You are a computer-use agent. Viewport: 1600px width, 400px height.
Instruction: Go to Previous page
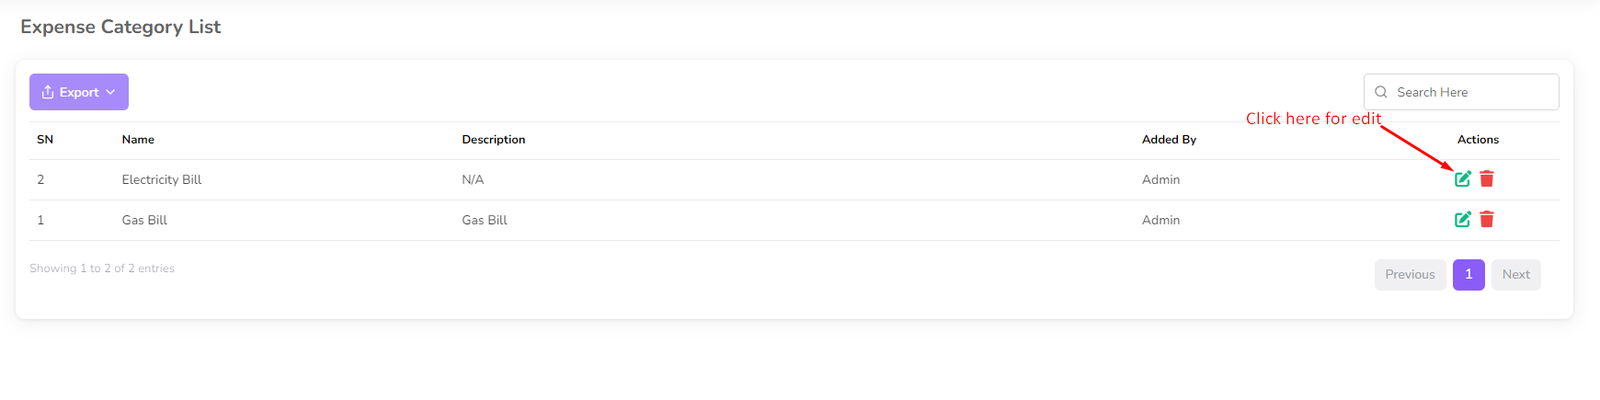tap(1409, 274)
